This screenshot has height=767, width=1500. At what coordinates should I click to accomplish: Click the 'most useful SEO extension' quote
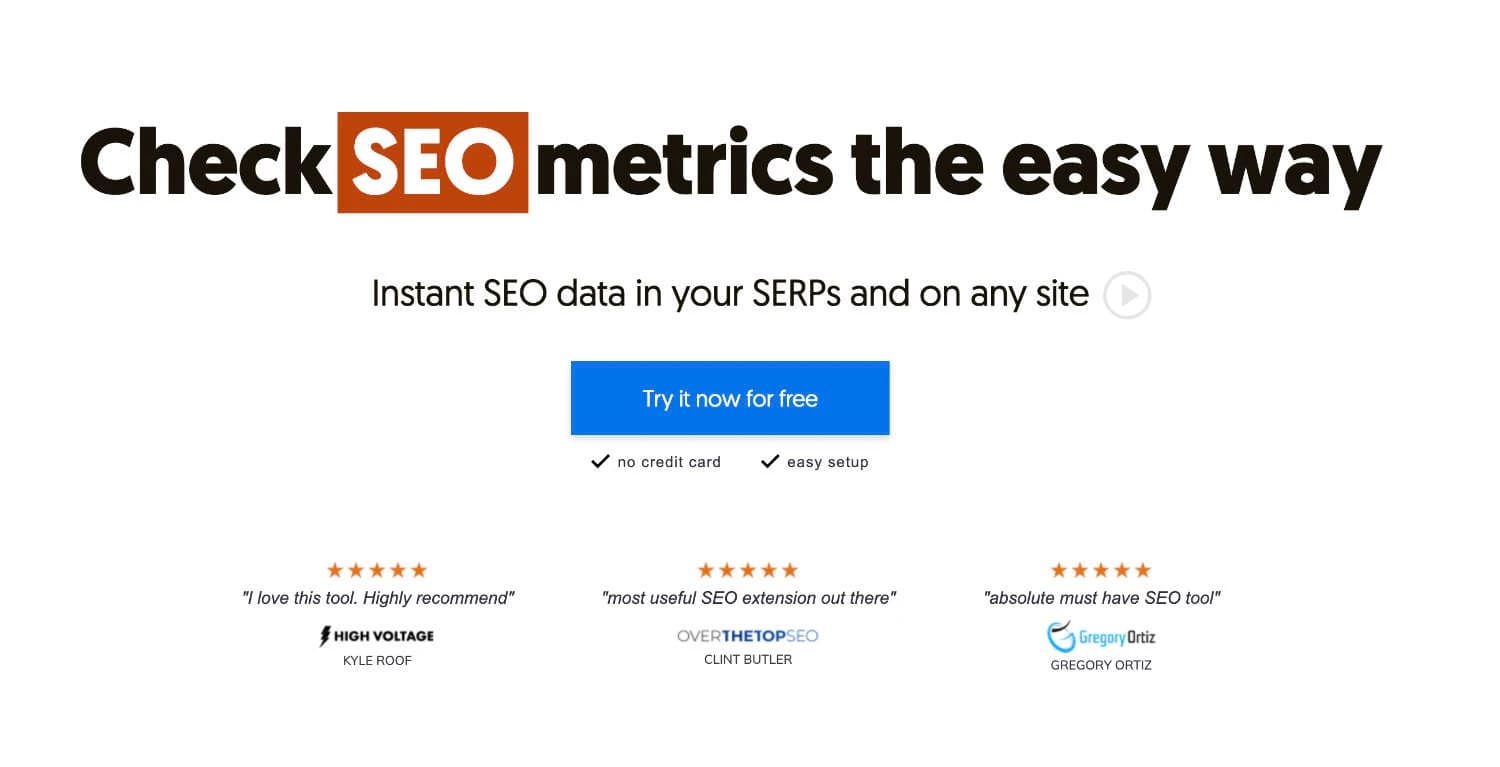[x=749, y=598]
